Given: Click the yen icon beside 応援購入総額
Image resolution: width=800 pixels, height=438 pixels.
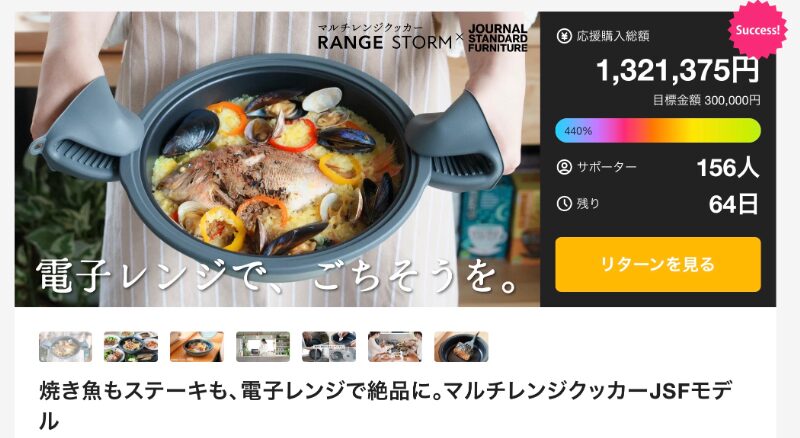Looking at the screenshot, I should (564, 36).
